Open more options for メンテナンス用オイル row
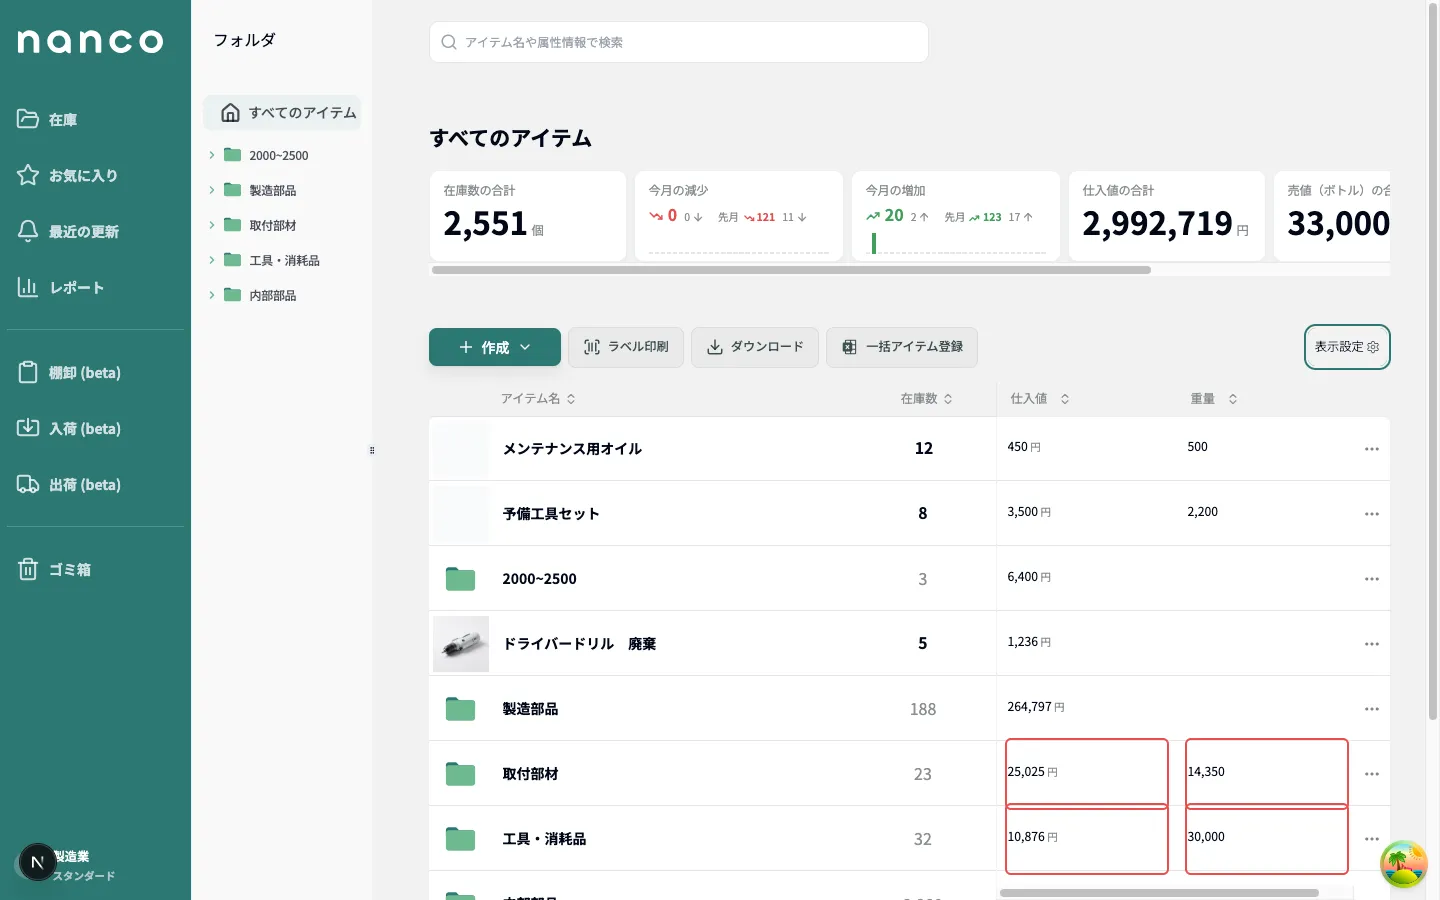Image resolution: width=1440 pixels, height=900 pixels. (1372, 449)
